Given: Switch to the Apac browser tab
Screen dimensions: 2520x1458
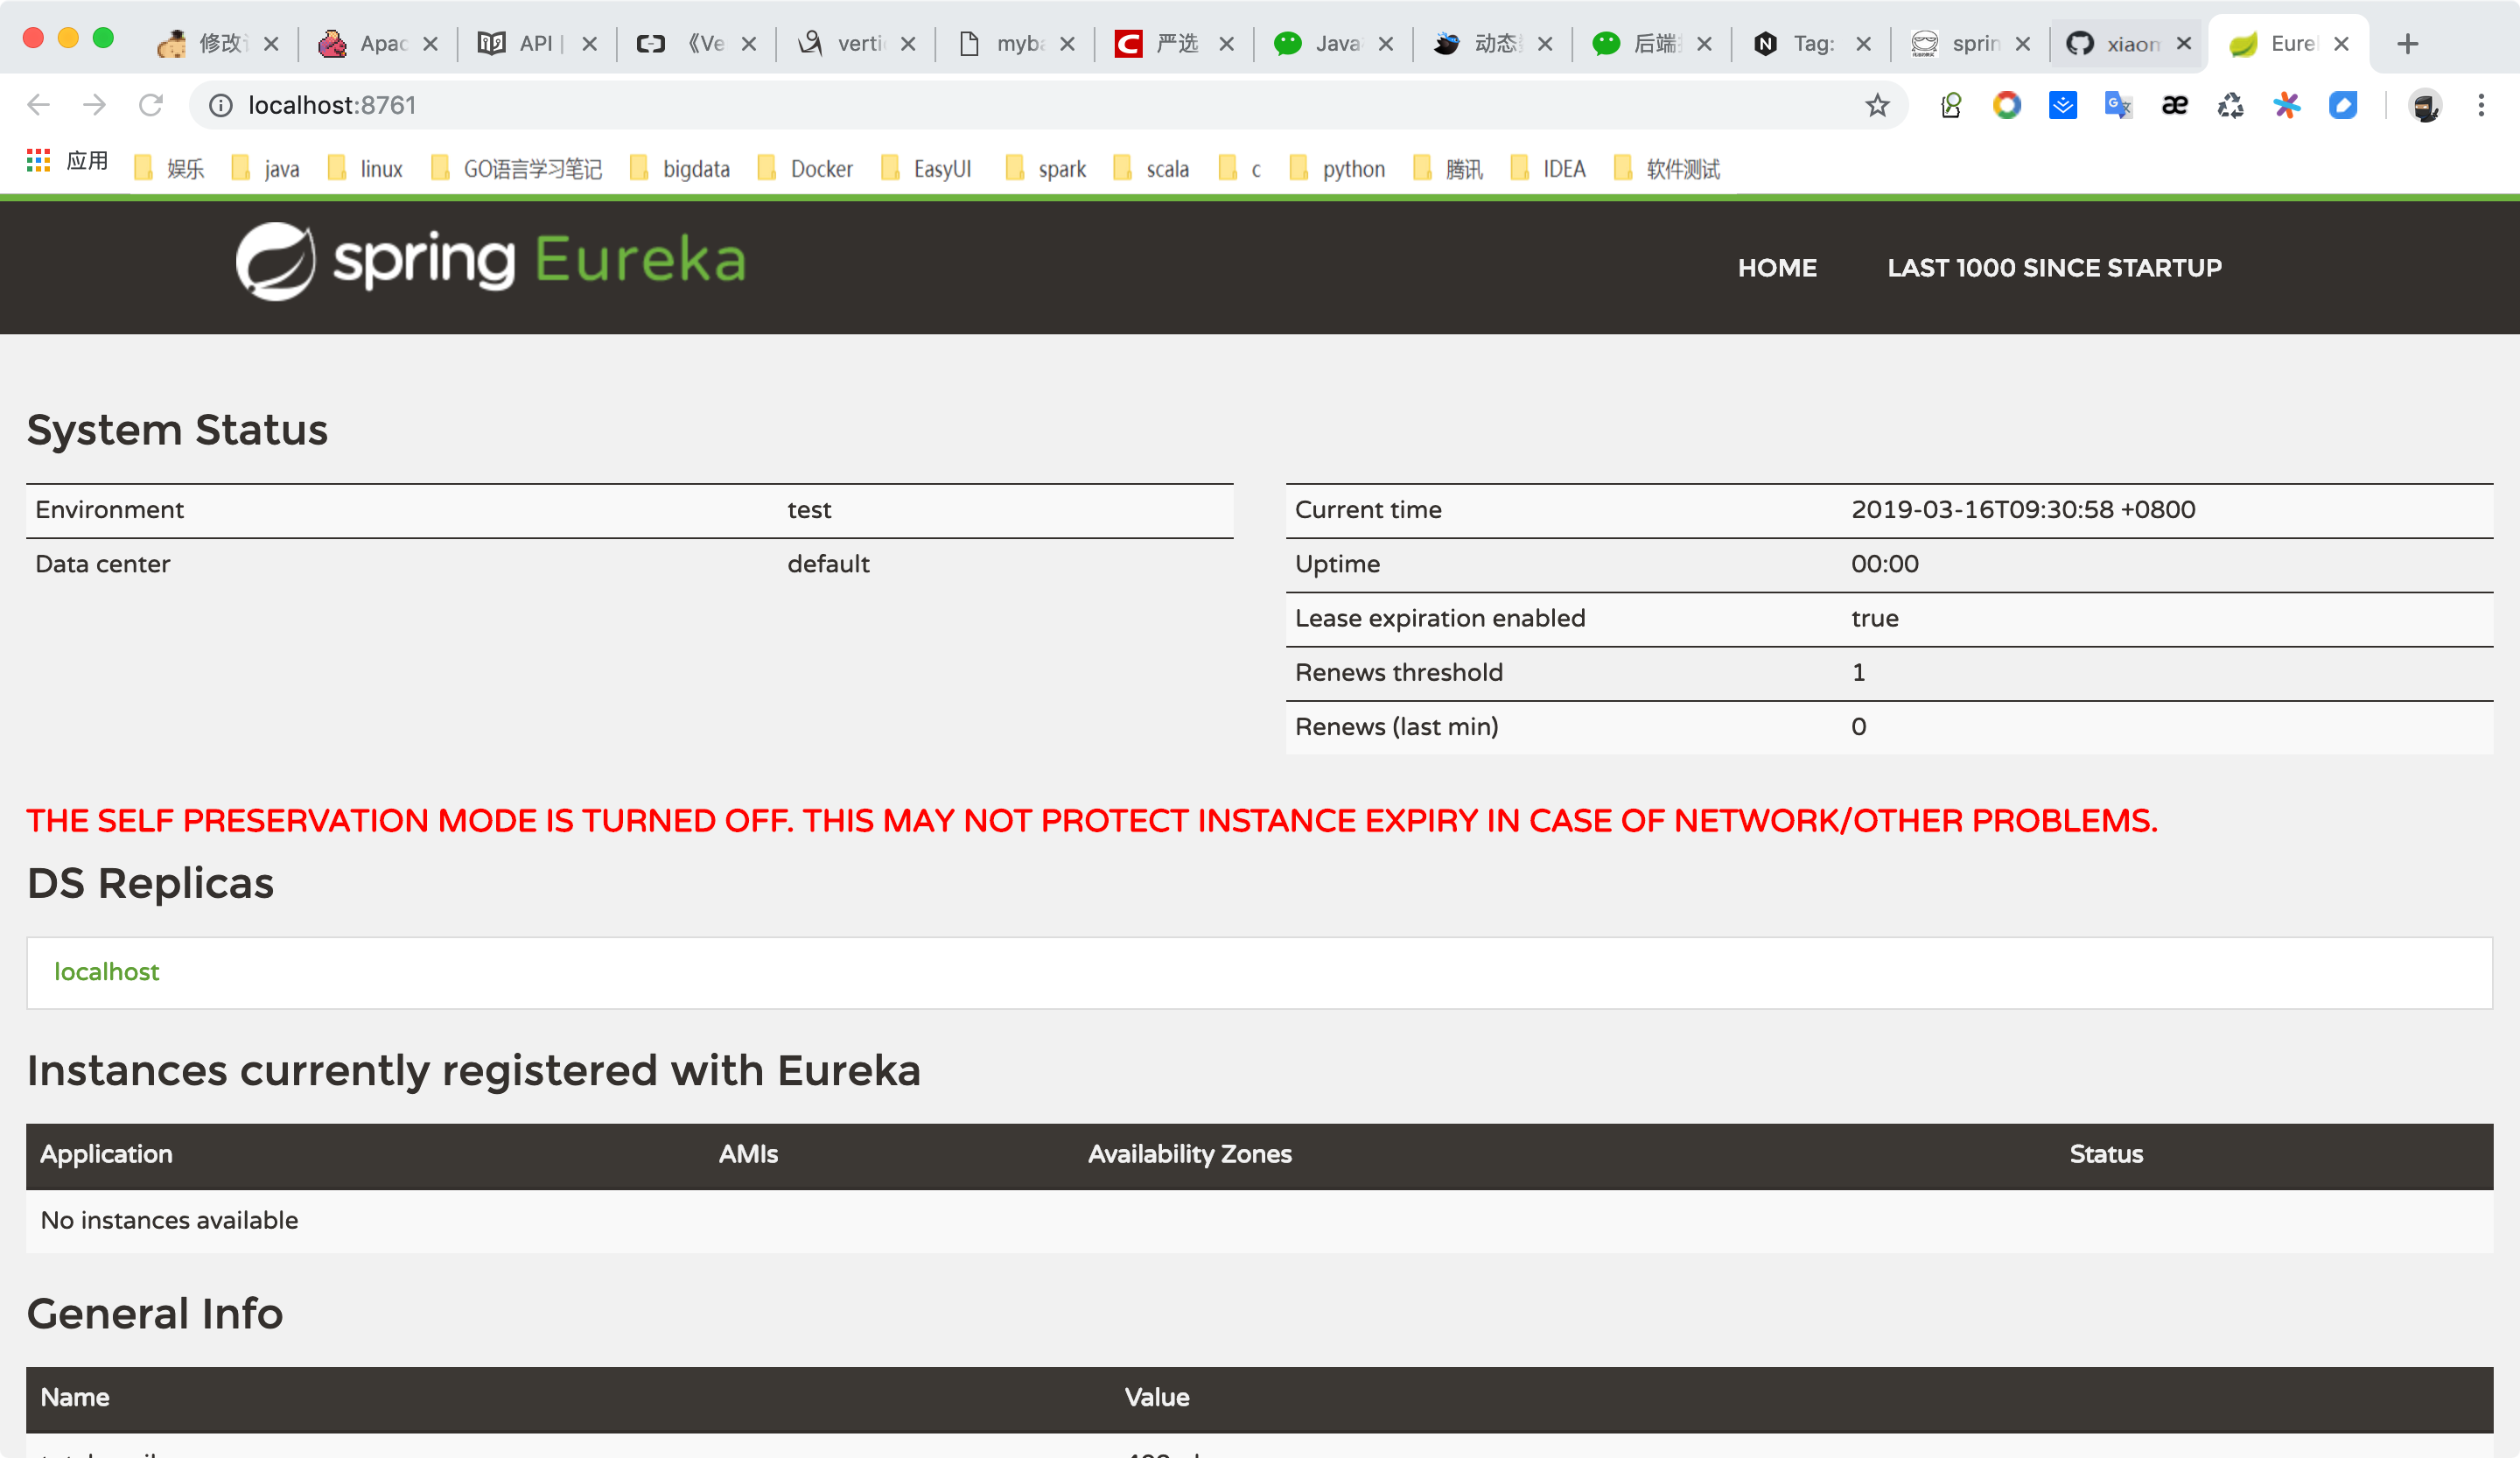Looking at the screenshot, I should point(368,44).
